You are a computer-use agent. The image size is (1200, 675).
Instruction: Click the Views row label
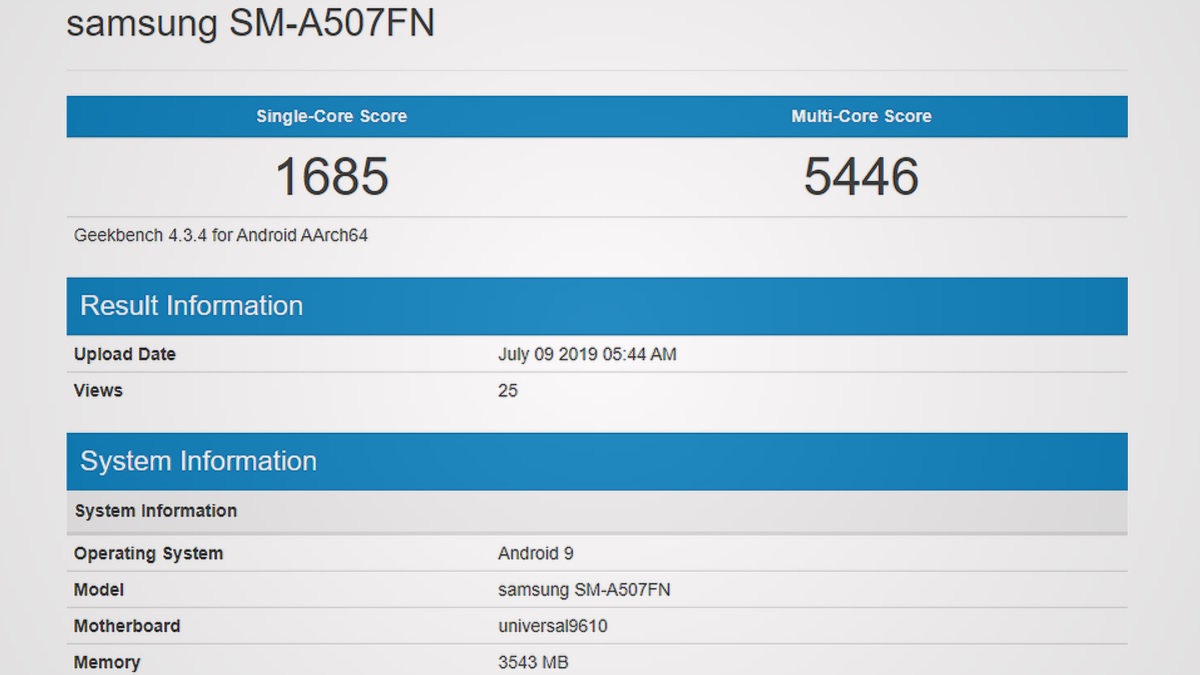pyautogui.click(x=98, y=390)
